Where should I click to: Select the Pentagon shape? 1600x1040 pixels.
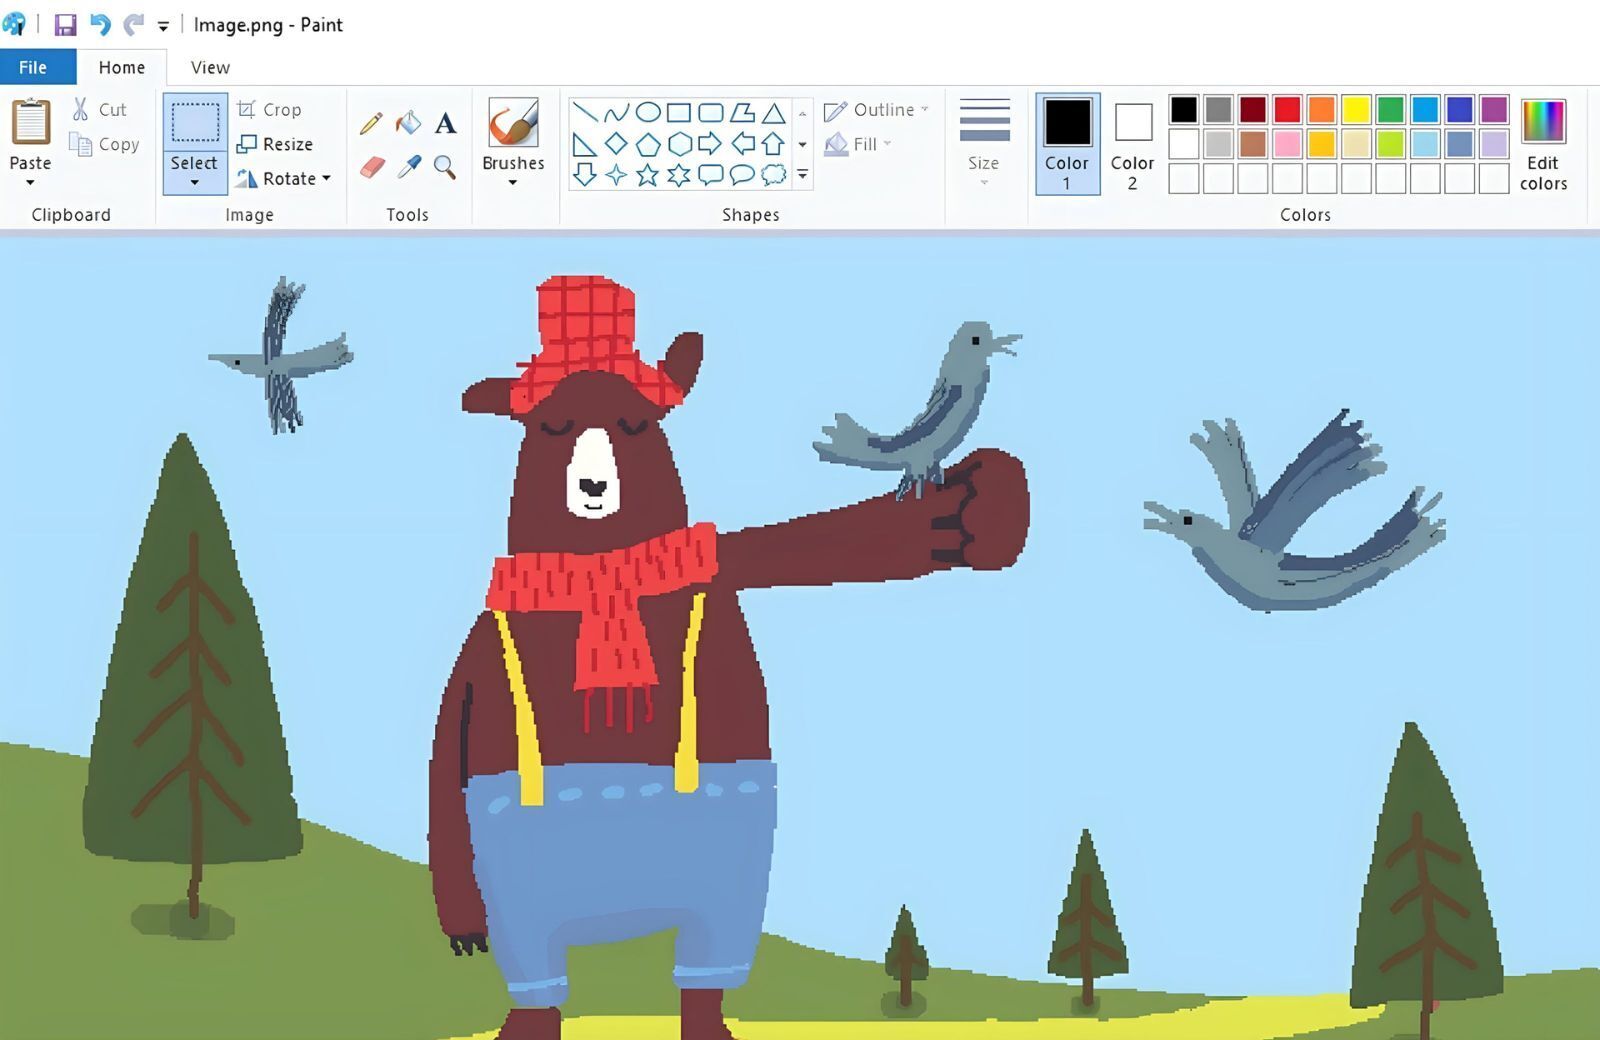click(648, 144)
